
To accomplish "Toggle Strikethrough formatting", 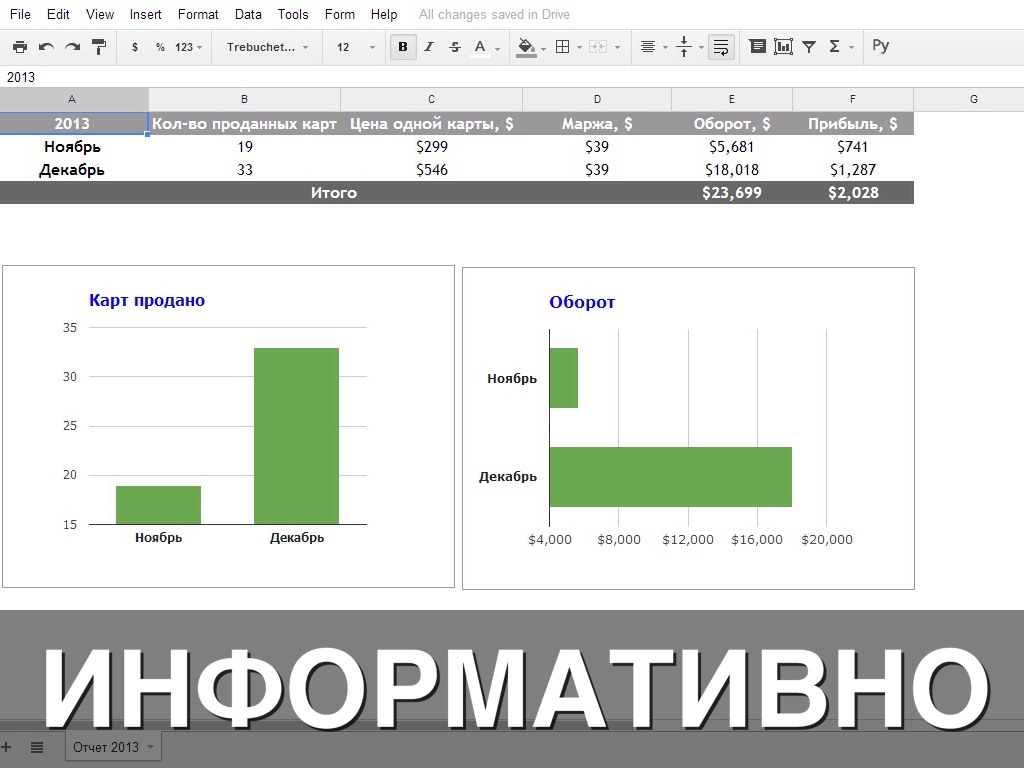I will pos(455,47).
